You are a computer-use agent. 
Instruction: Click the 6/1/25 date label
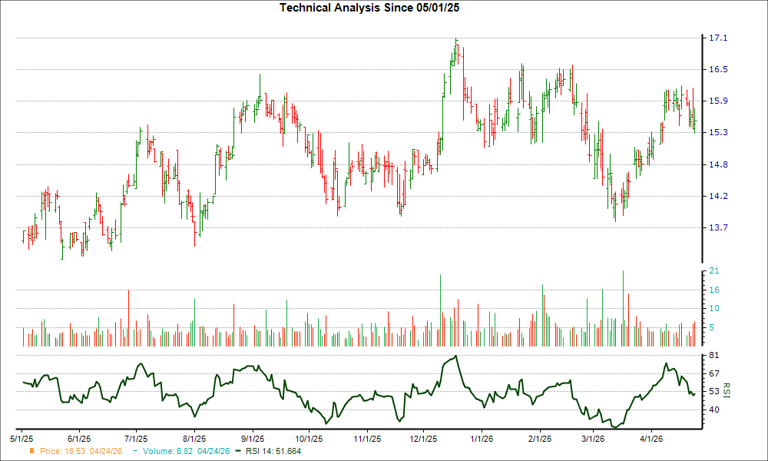[x=79, y=438]
